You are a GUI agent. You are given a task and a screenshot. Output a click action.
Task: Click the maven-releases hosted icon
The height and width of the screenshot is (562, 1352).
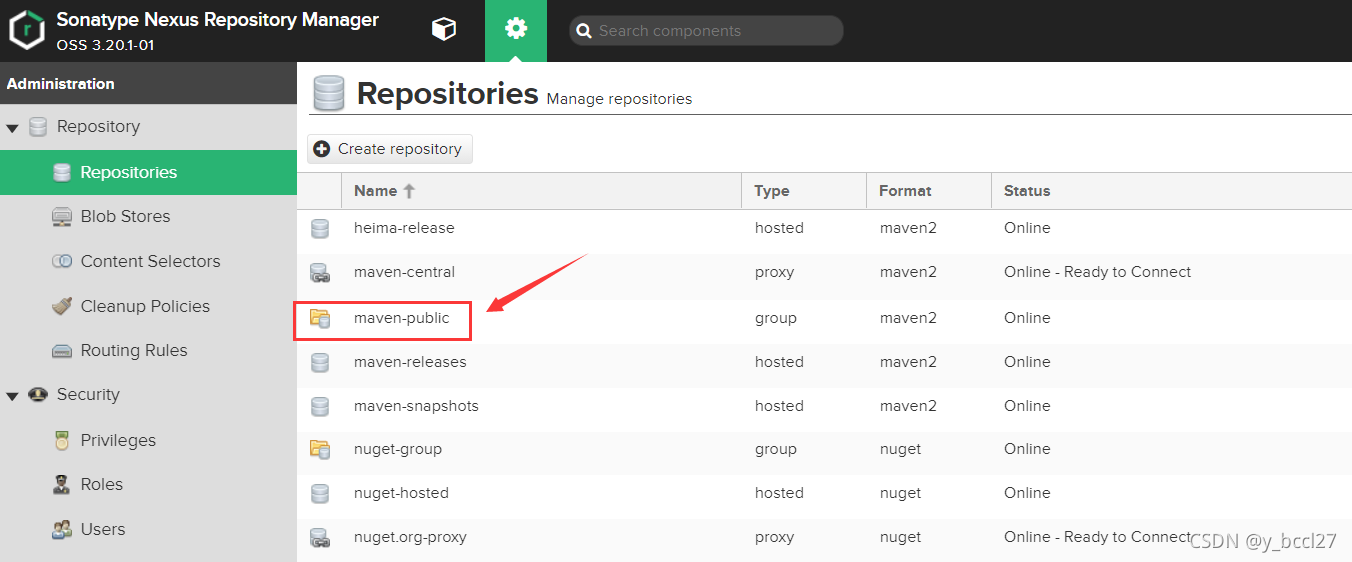(320, 362)
